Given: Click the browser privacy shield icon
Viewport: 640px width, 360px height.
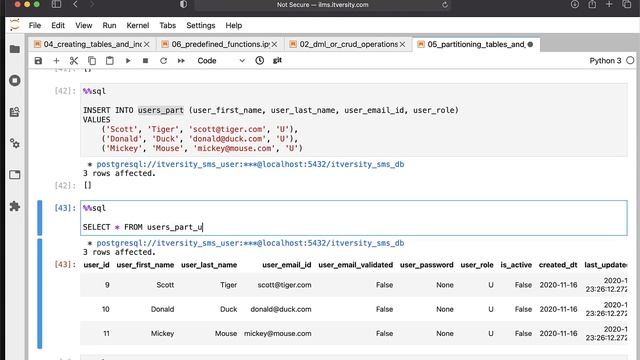Looking at the screenshot, I should 183,4.
